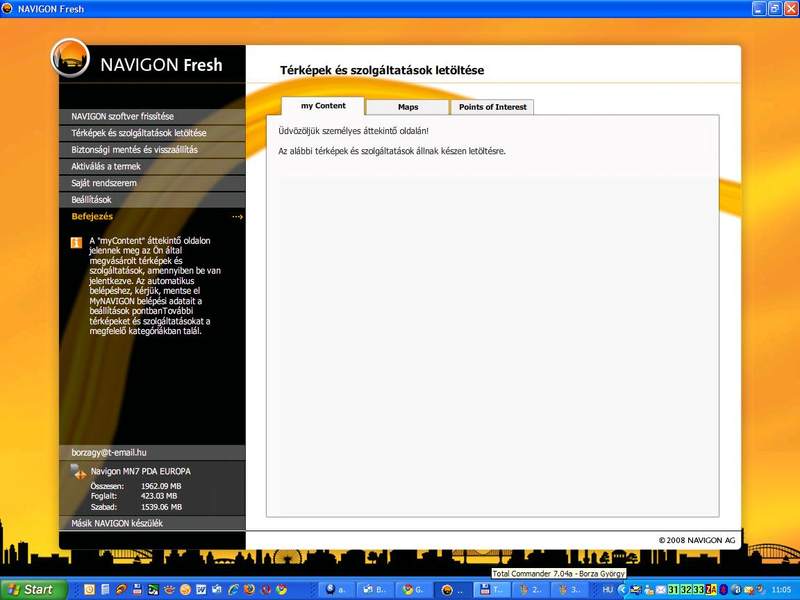Click the green 33 tray indicator
This screenshot has height=600, width=800.
click(x=699, y=590)
